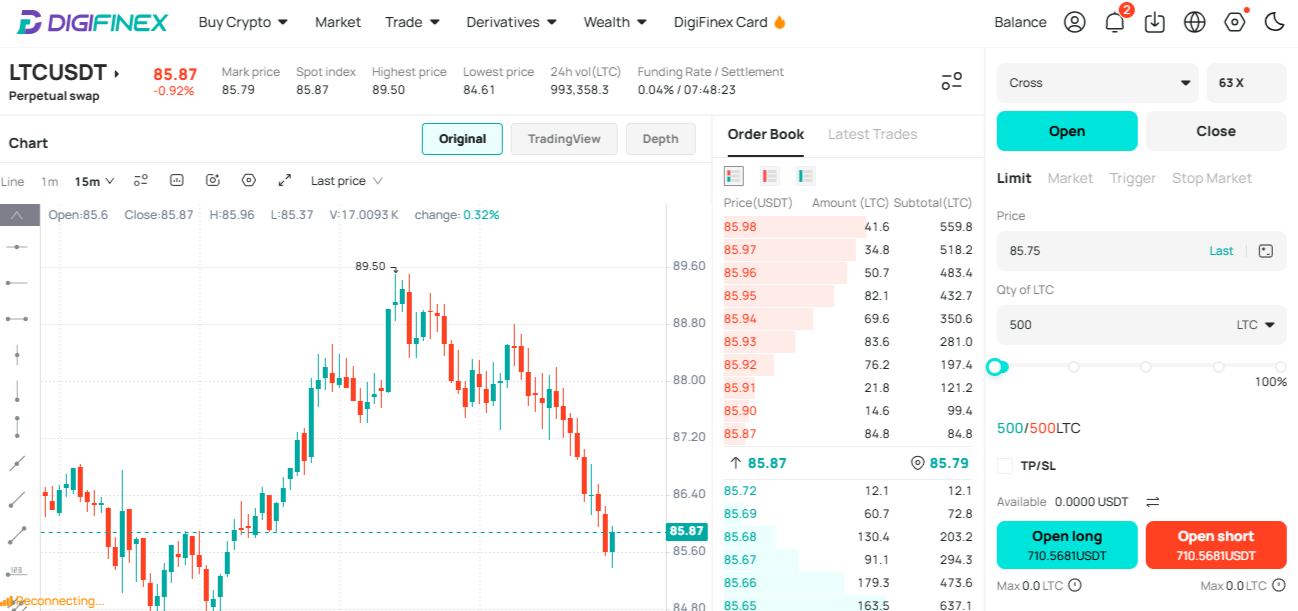Switch to dark mode moon icon
Viewport: 1298px width, 611px height.
pos(1274,22)
